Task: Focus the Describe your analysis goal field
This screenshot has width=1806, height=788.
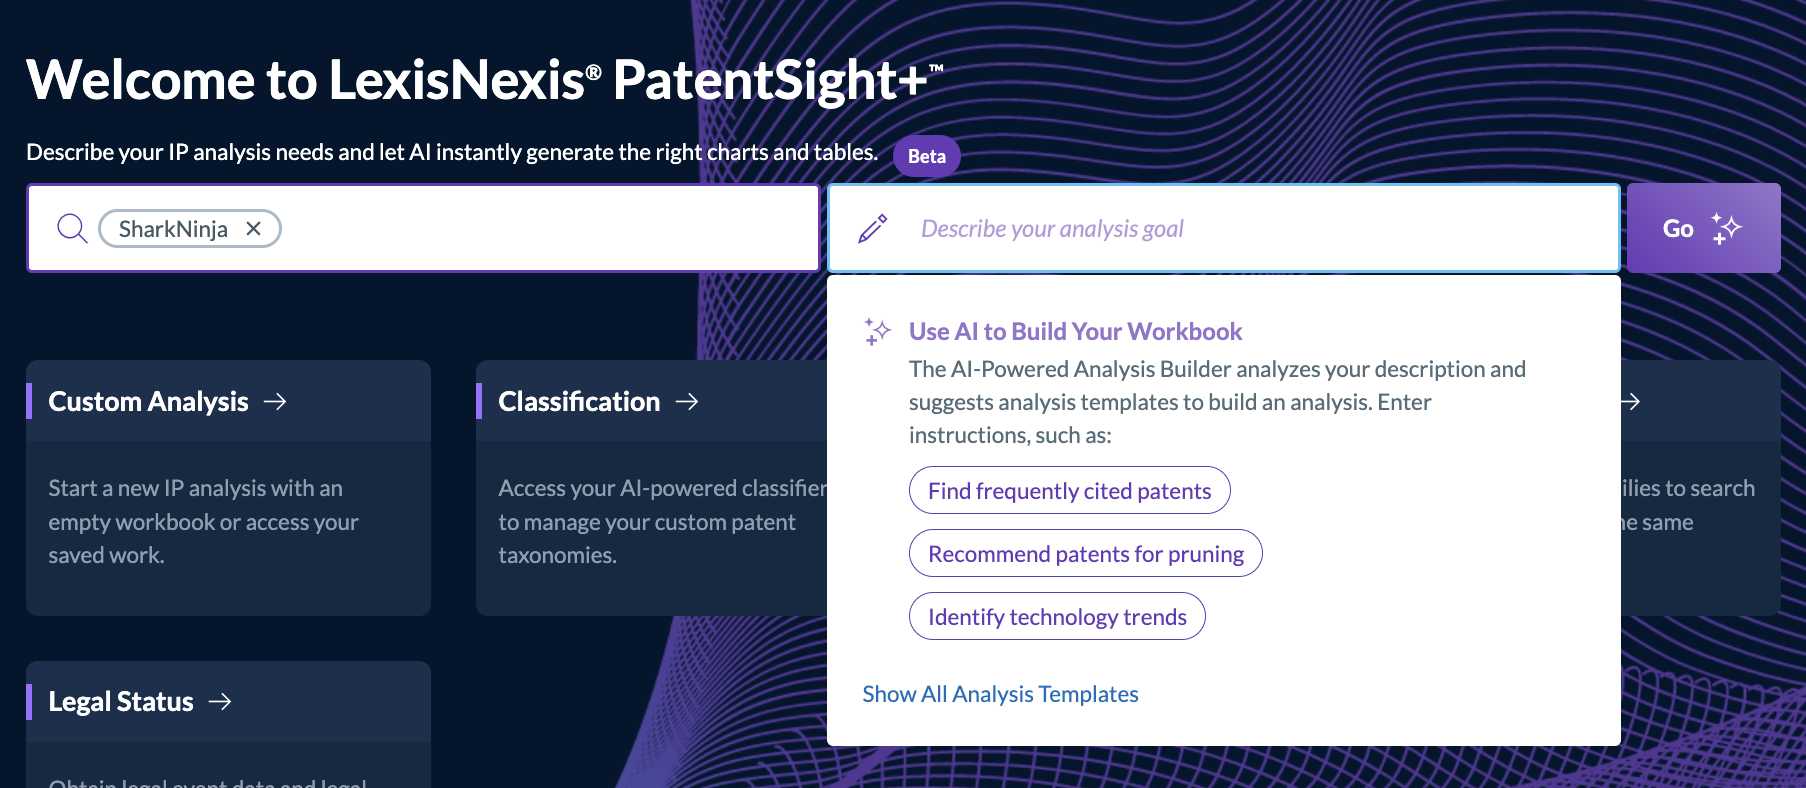Action: point(1224,229)
